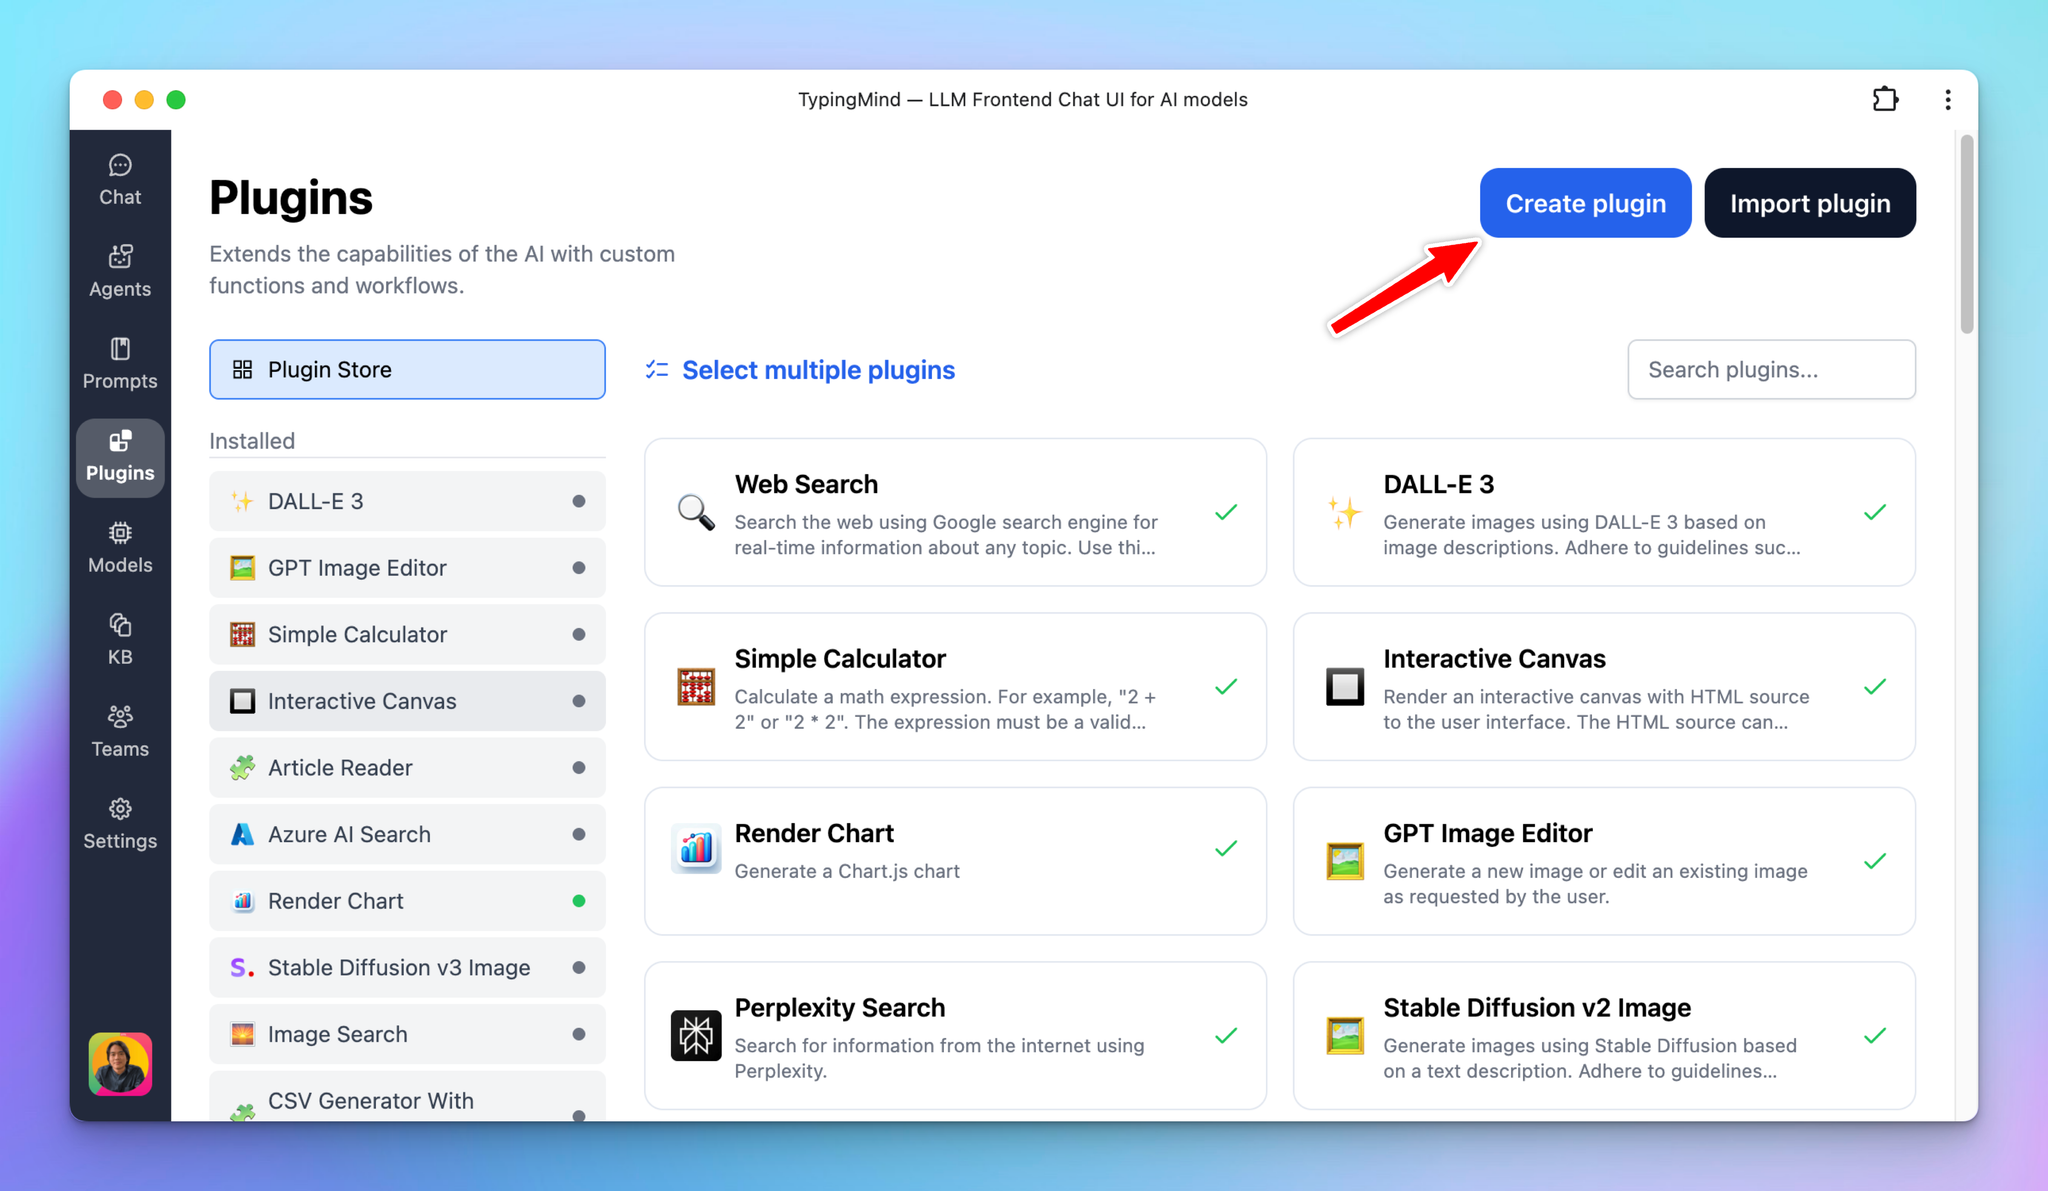Screen dimensions: 2048x1191
Task: Open the three-dot menu
Action: (1948, 99)
